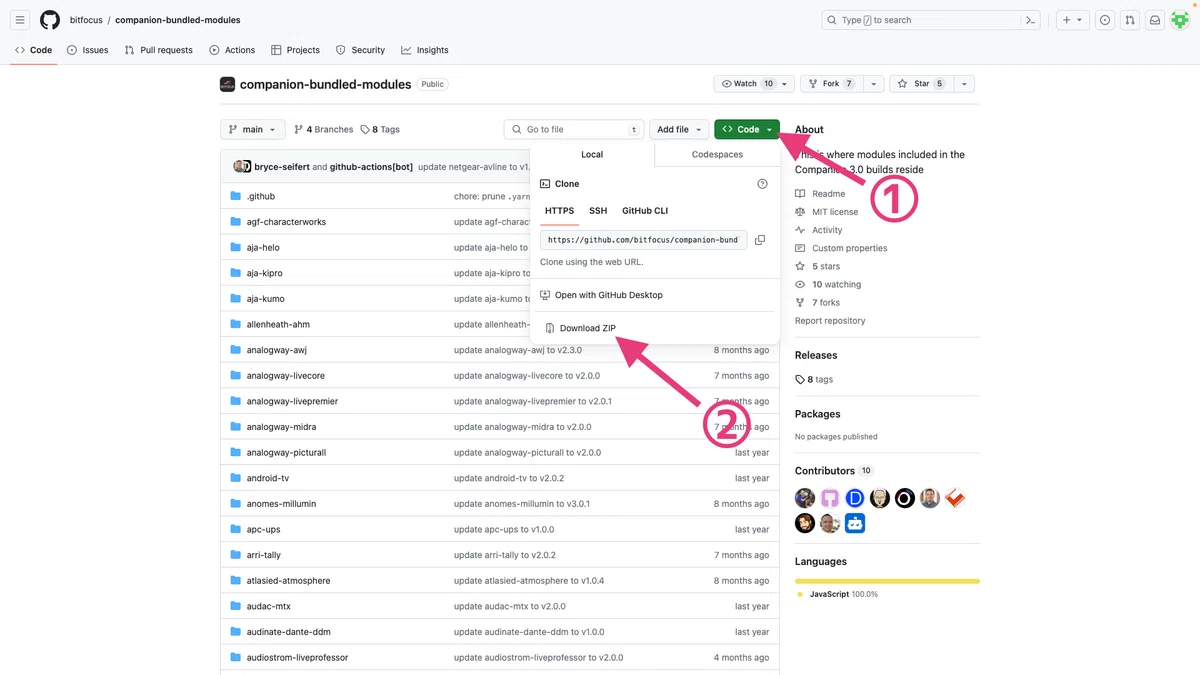
Task: Open the MIT license link
Action: tap(827, 212)
